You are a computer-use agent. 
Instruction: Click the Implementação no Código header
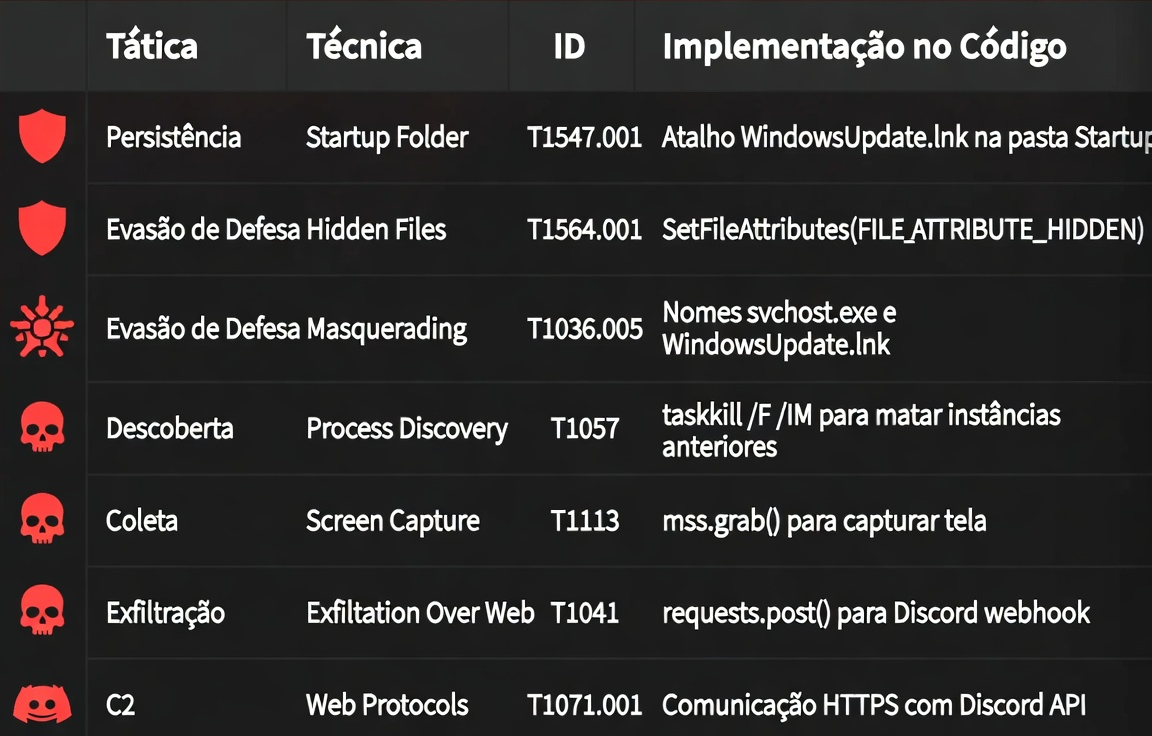click(x=864, y=46)
